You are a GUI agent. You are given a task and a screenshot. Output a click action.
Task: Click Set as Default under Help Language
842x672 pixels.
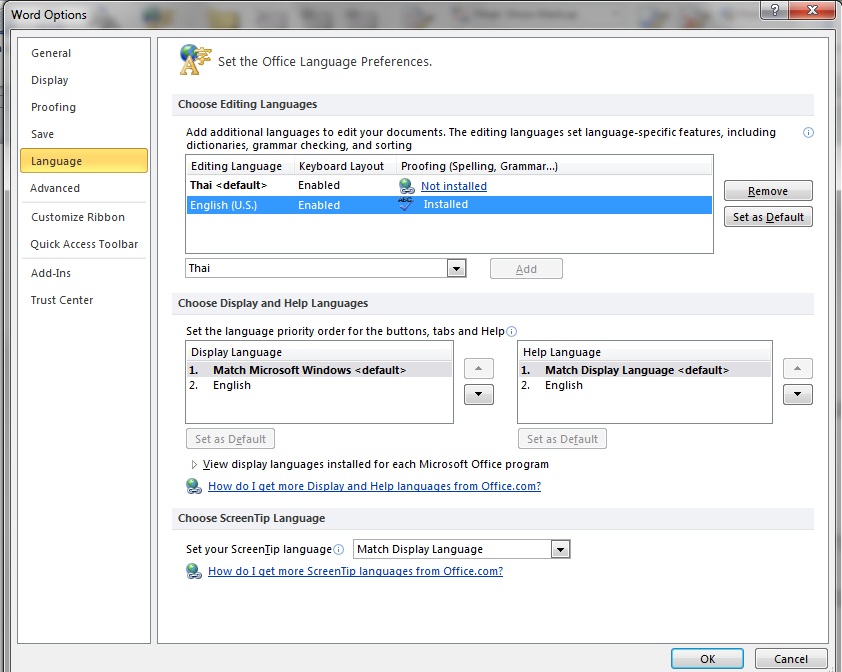[562, 439]
